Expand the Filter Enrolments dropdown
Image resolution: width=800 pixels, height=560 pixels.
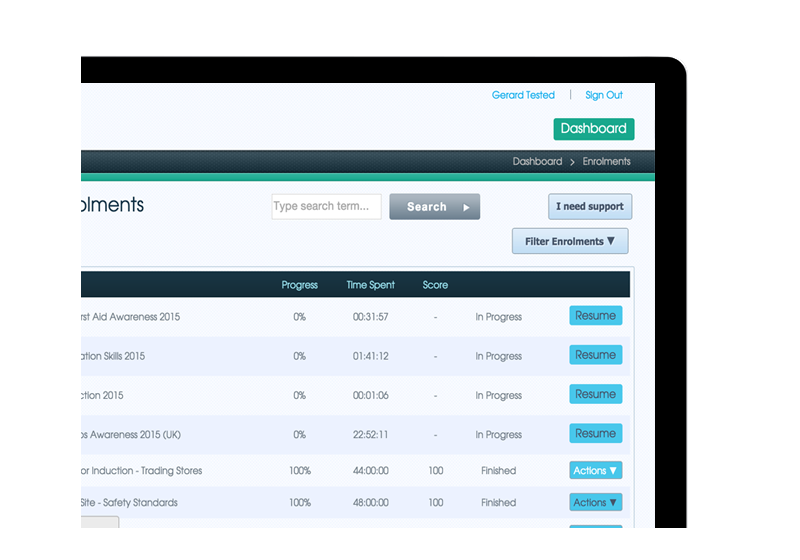point(570,241)
